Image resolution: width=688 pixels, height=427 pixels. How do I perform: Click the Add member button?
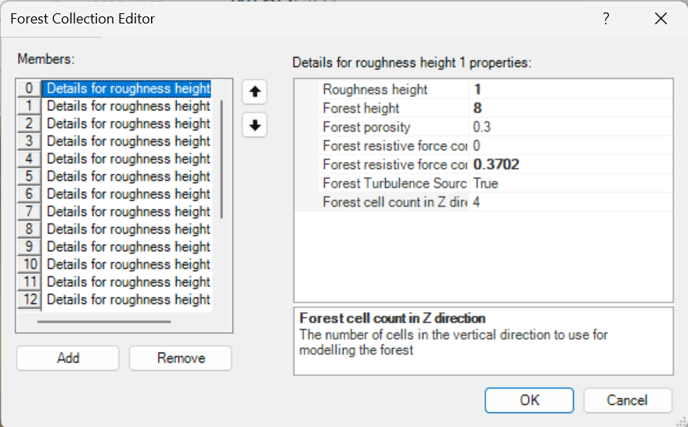[67, 358]
